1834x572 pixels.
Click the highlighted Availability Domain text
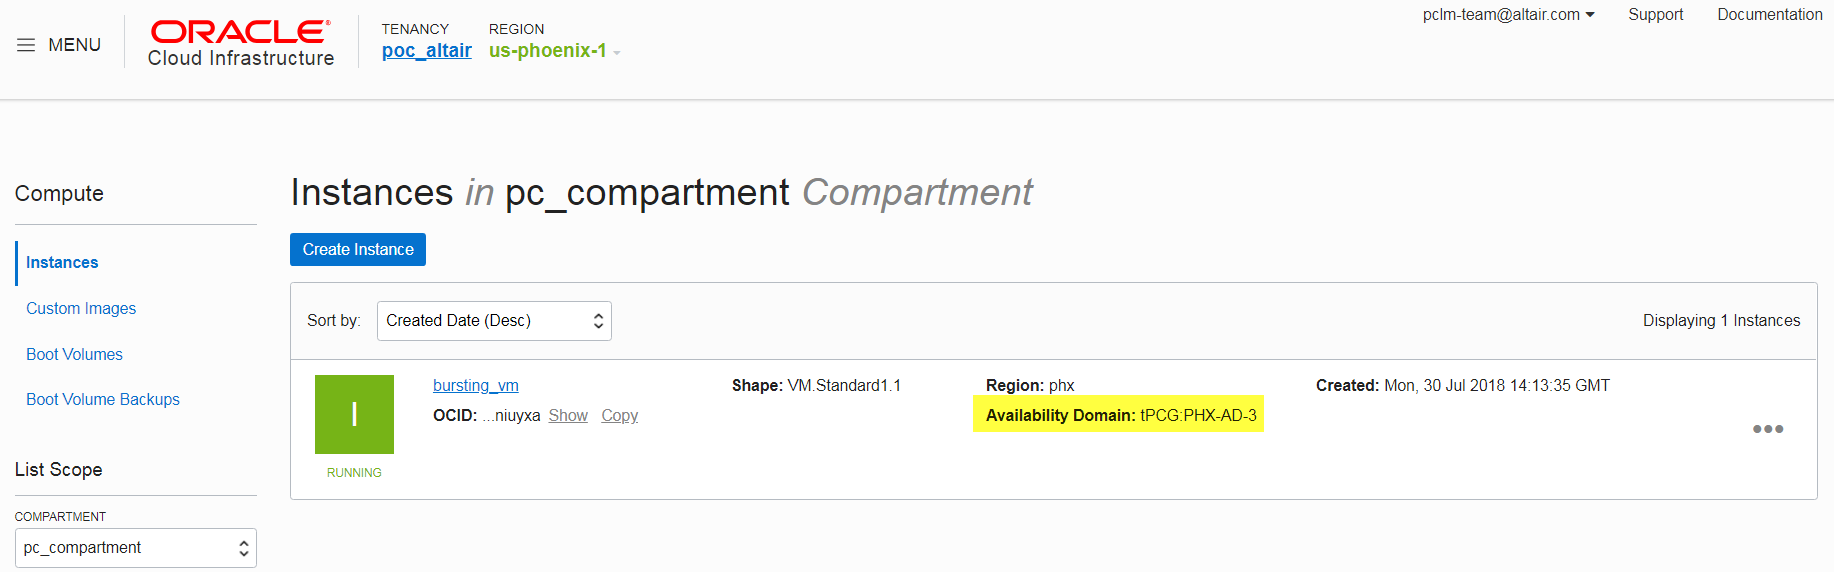click(1120, 415)
